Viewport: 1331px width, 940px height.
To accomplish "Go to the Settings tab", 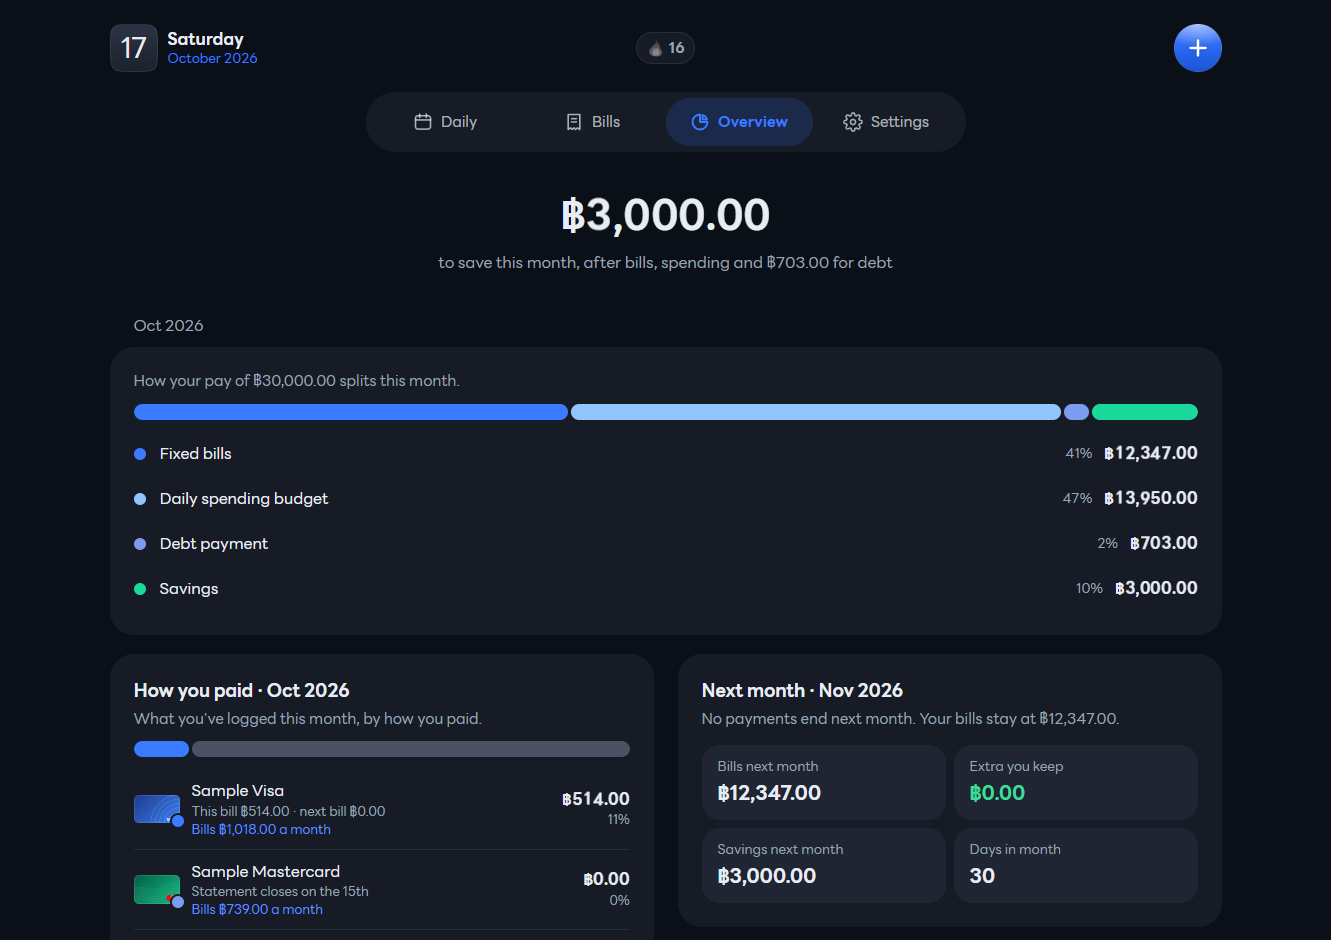I will pos(886,122).
